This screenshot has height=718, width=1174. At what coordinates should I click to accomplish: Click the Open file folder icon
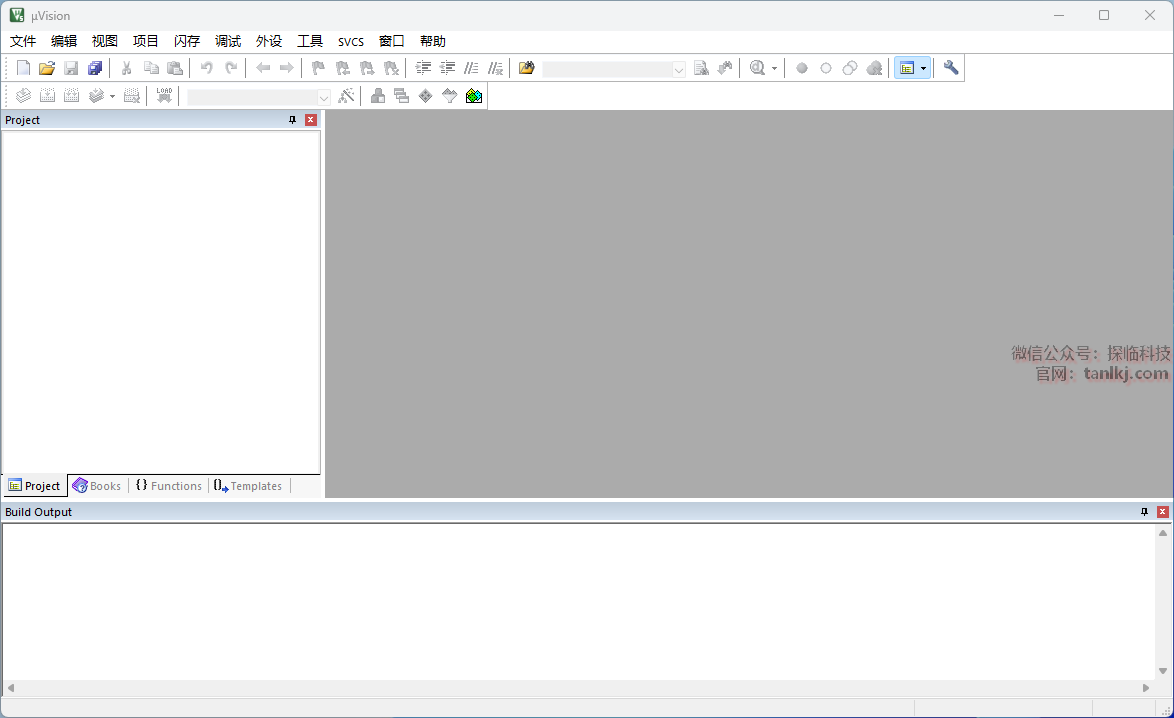[47, 68]
